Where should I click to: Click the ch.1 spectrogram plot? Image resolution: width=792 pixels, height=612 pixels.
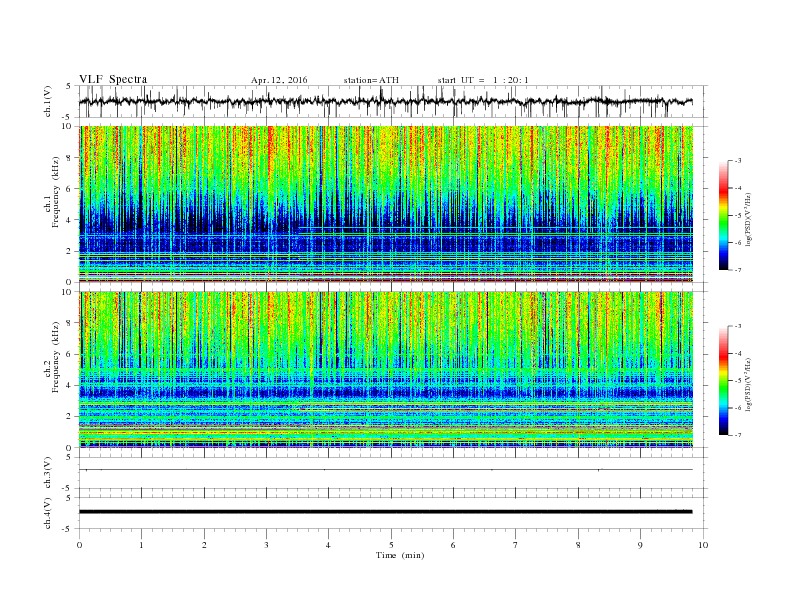(386, 204)
